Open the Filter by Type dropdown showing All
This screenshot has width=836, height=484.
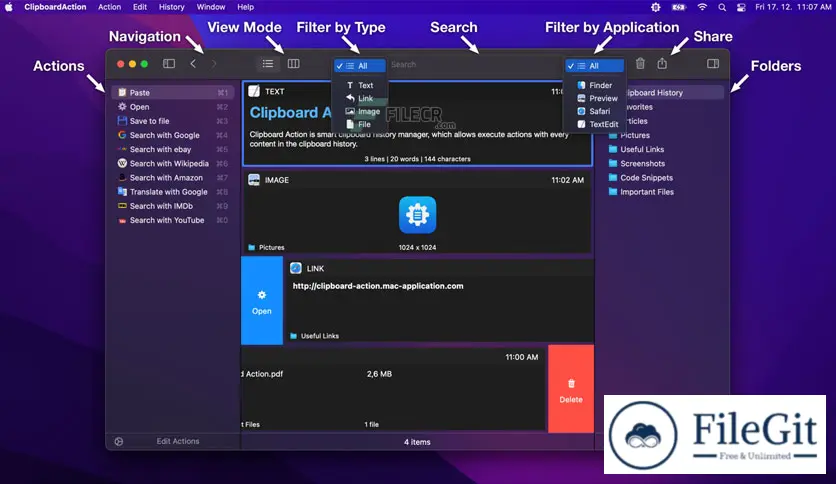pos(359,66)
